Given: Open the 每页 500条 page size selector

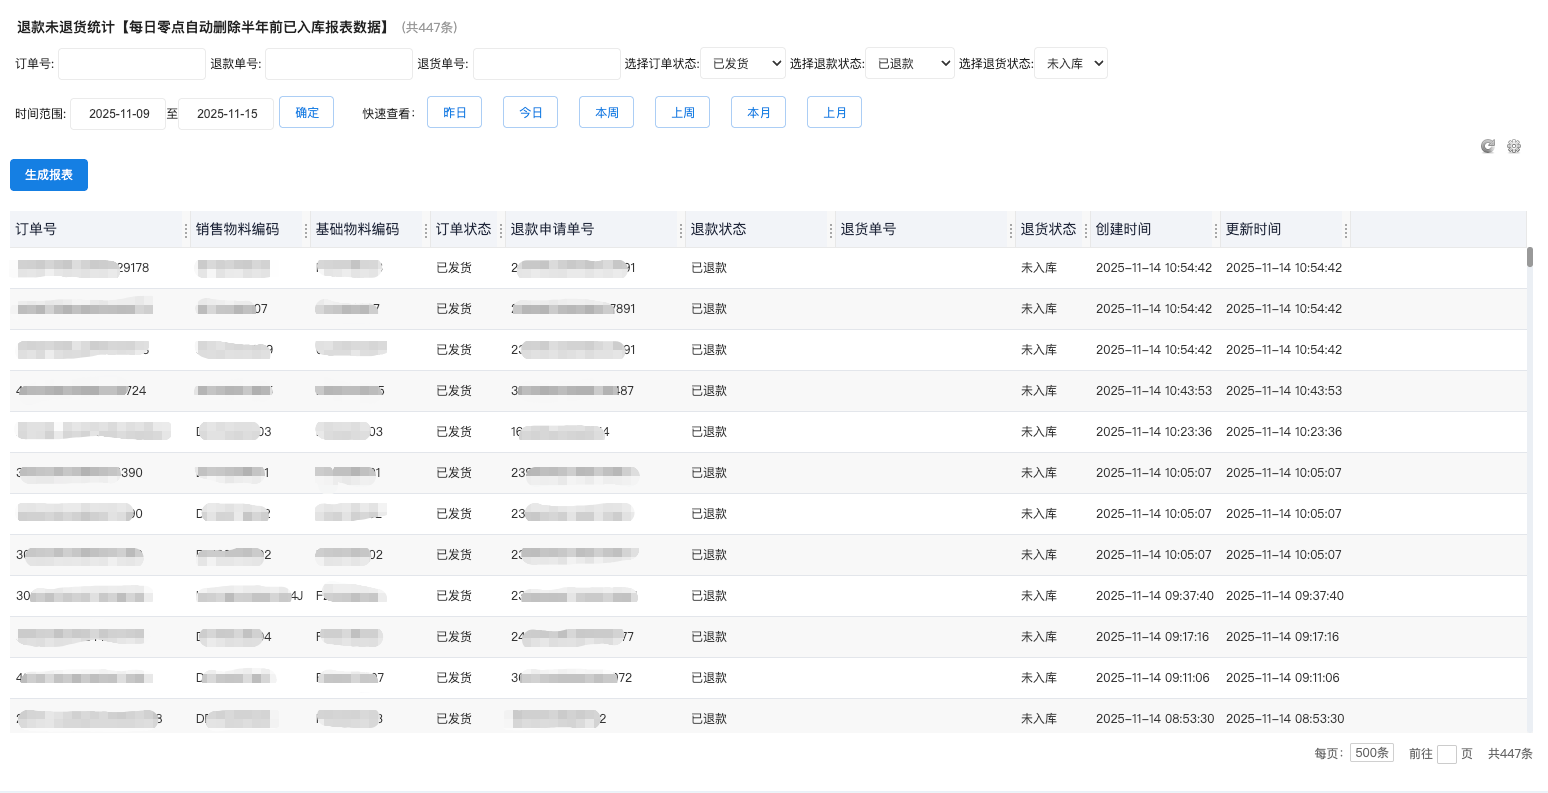Looking at the screenshot, I should click(1371, 753).
